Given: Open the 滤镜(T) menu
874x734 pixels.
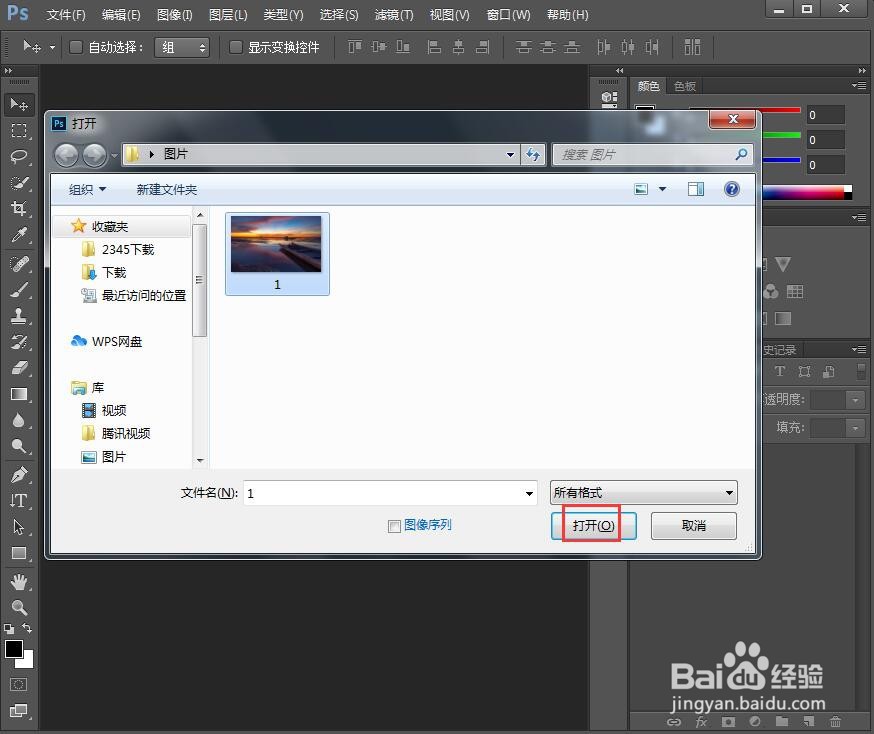Looking at the screenshot, I should [x=394, y=15].
